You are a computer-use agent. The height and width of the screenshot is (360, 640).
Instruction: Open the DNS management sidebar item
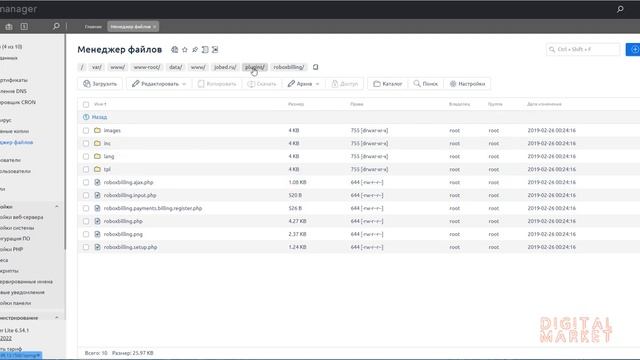(13, 91)
